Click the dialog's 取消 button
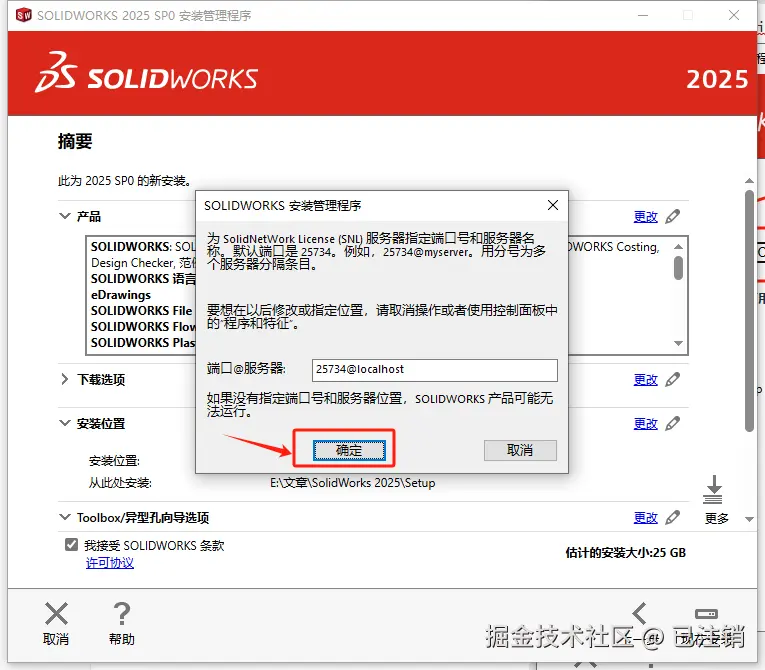This screenshot has width=765, height=670. click(x=520, y=450)
